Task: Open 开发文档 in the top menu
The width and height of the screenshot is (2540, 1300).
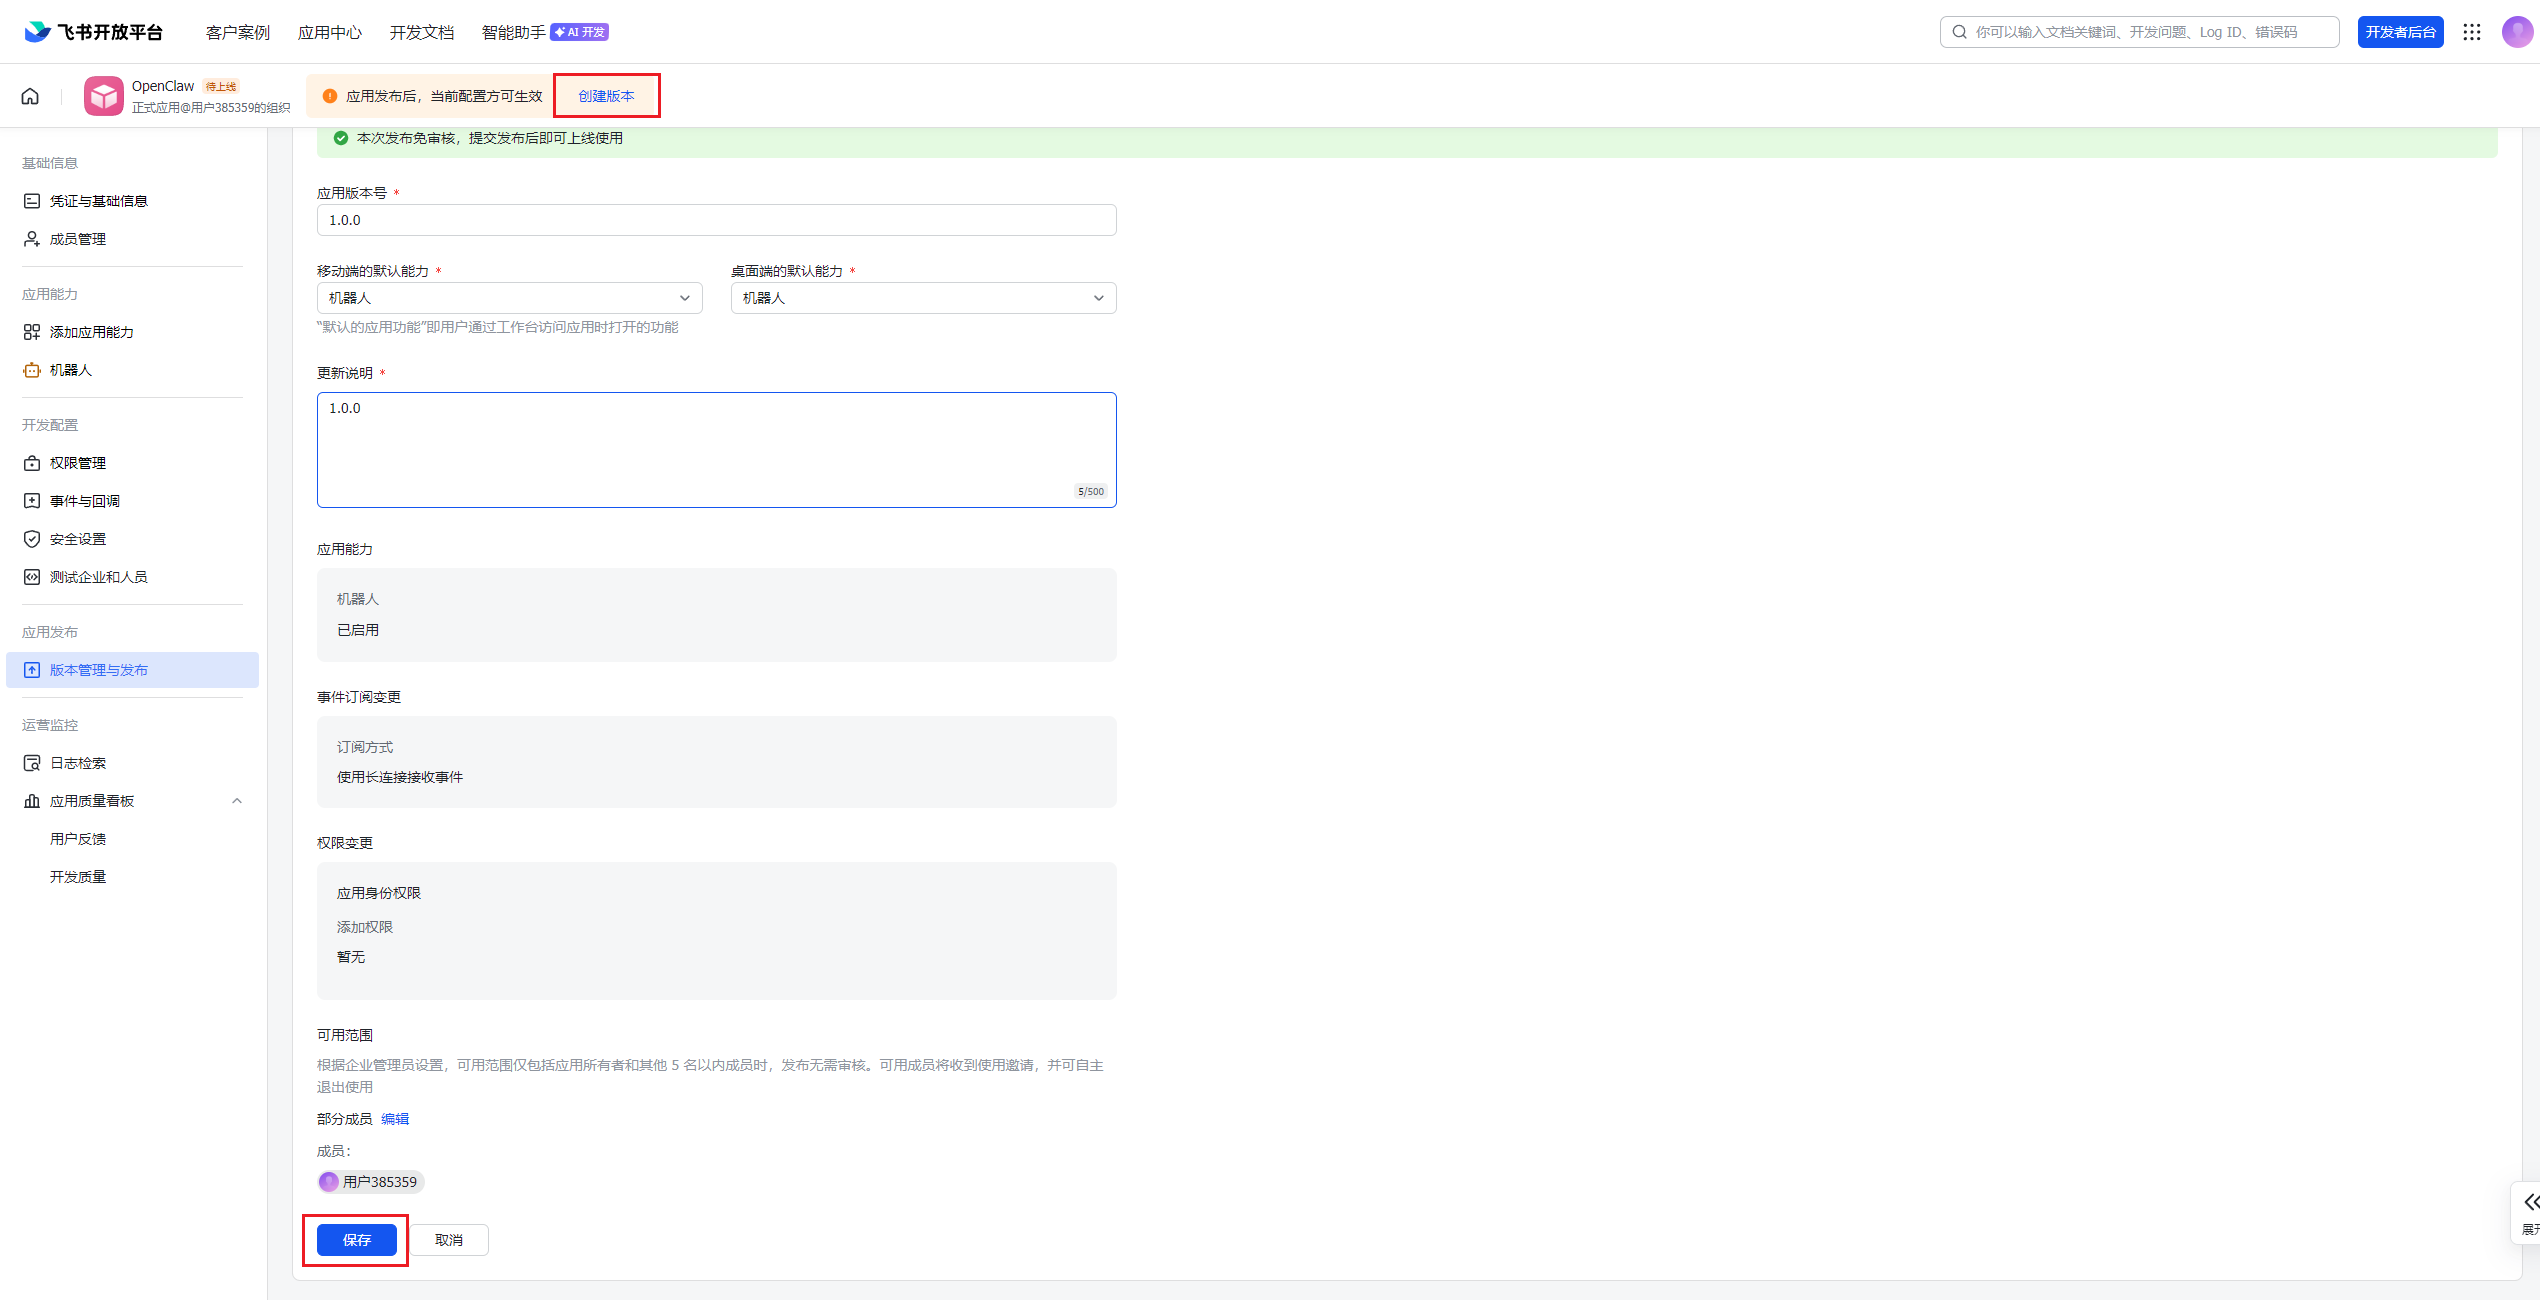Action: tap(421, 32)
